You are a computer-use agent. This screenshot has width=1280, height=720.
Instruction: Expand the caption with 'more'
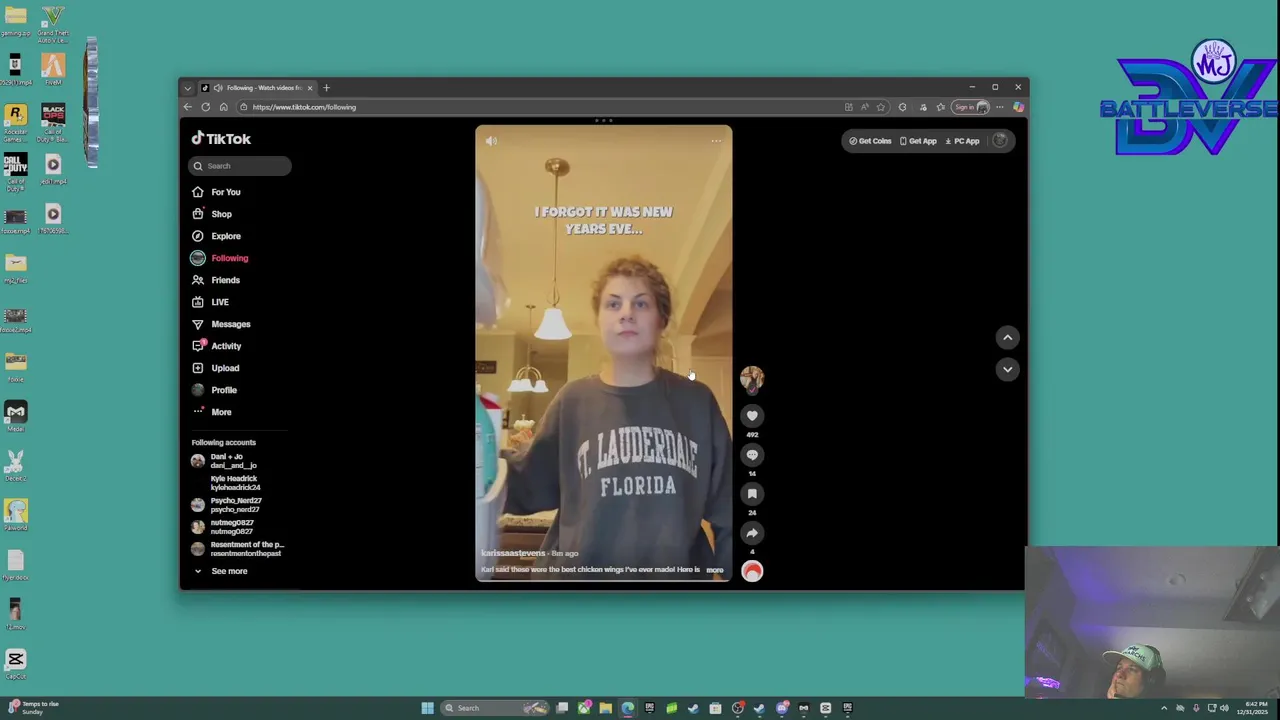(715, 570)
